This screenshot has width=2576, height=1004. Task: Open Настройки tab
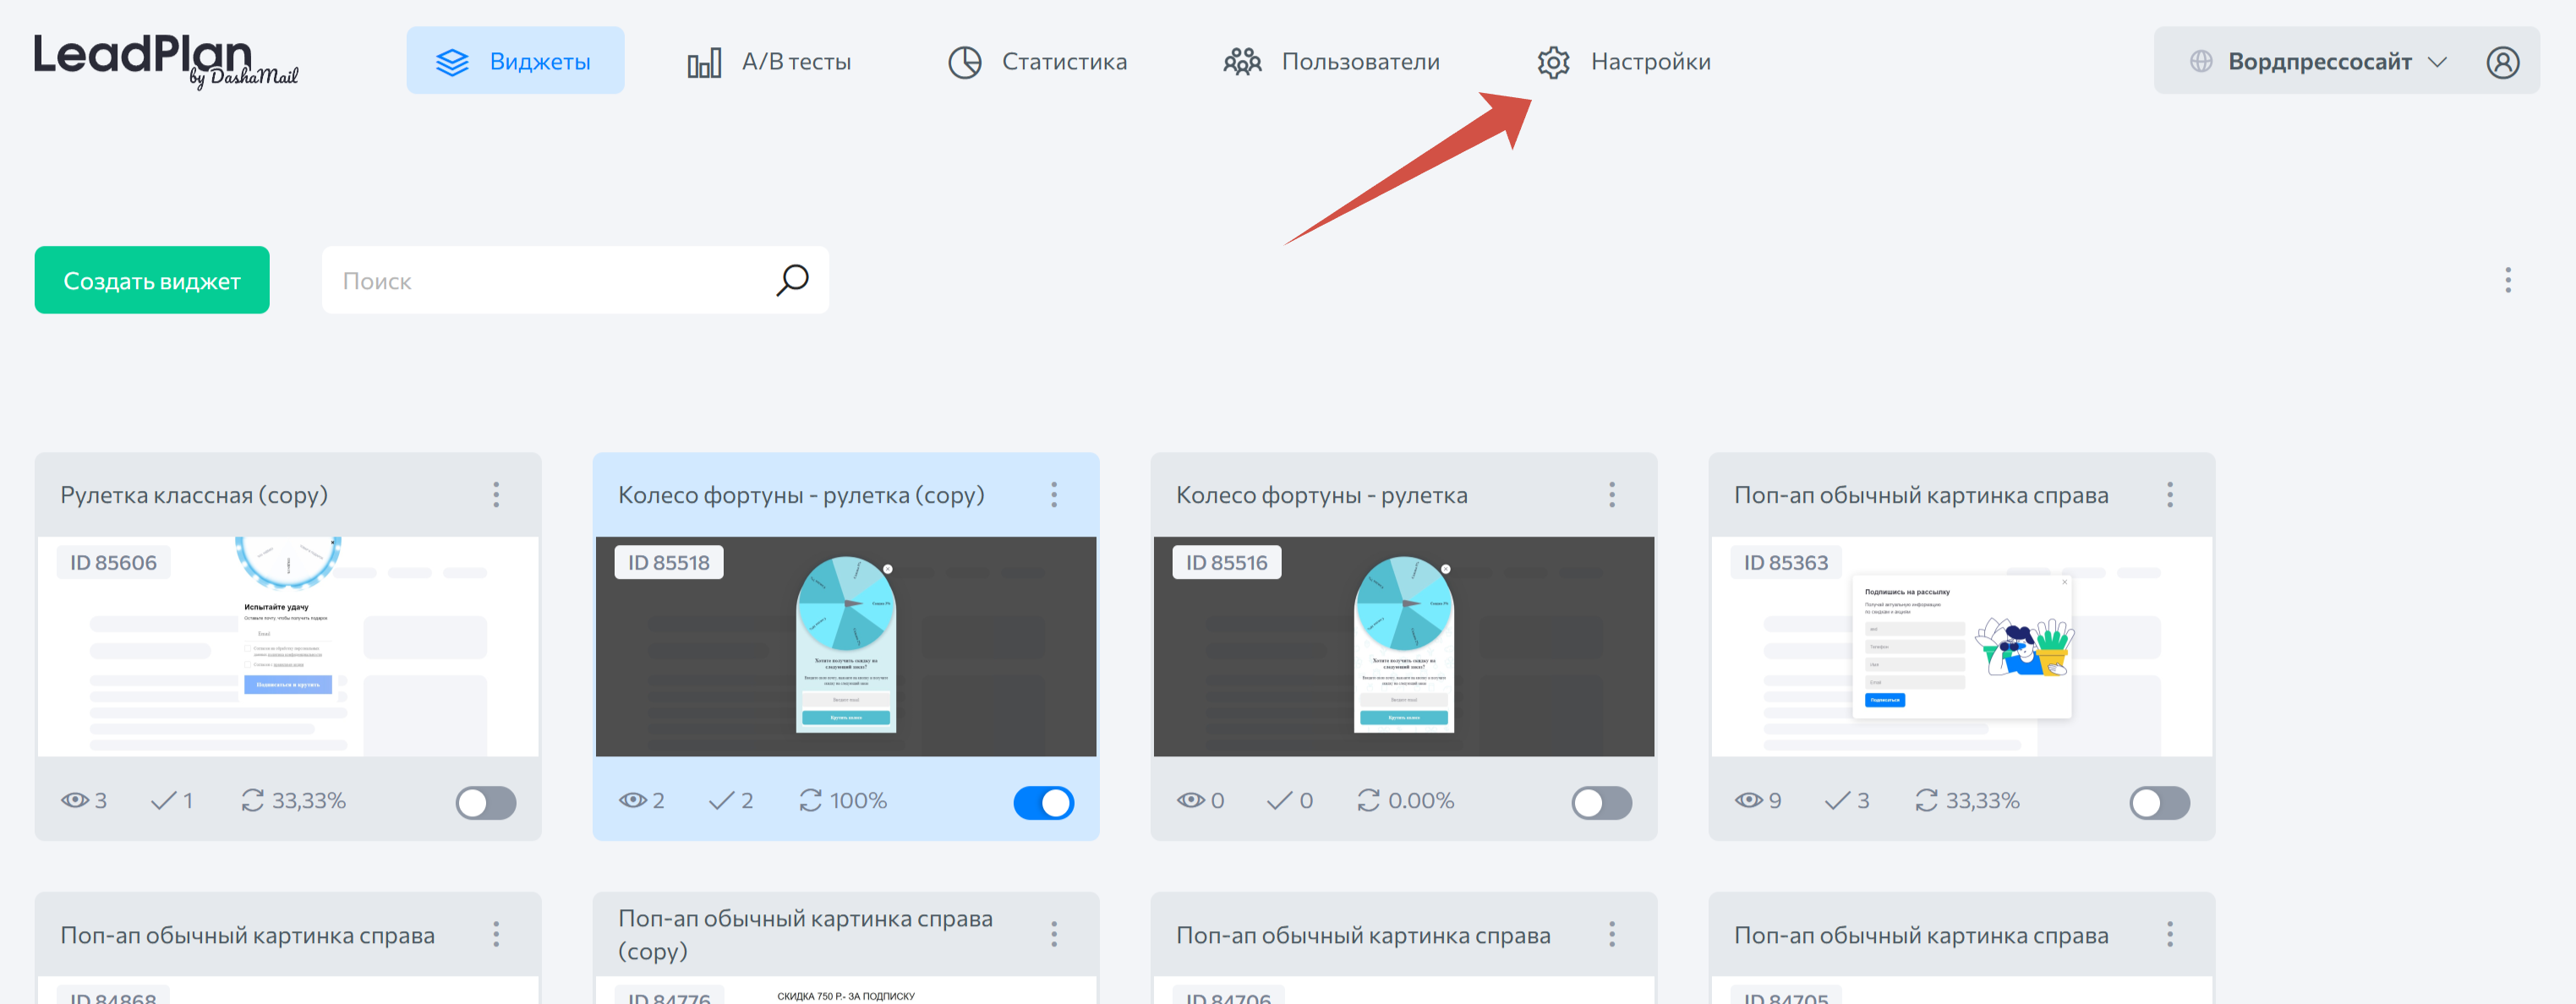[1624, 62]
